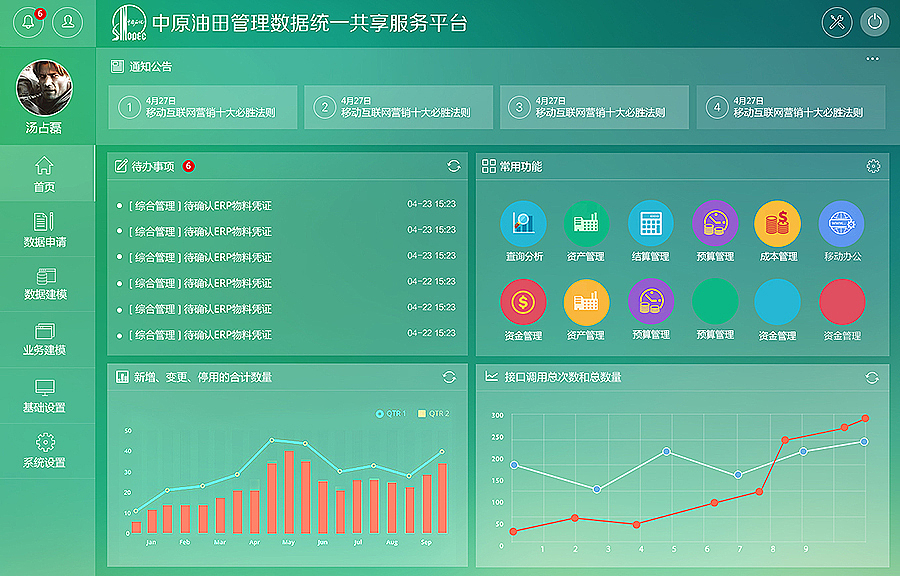
Task: Refresh the 接口调用总次数和总数量 chart
Action: coord(872,377)
